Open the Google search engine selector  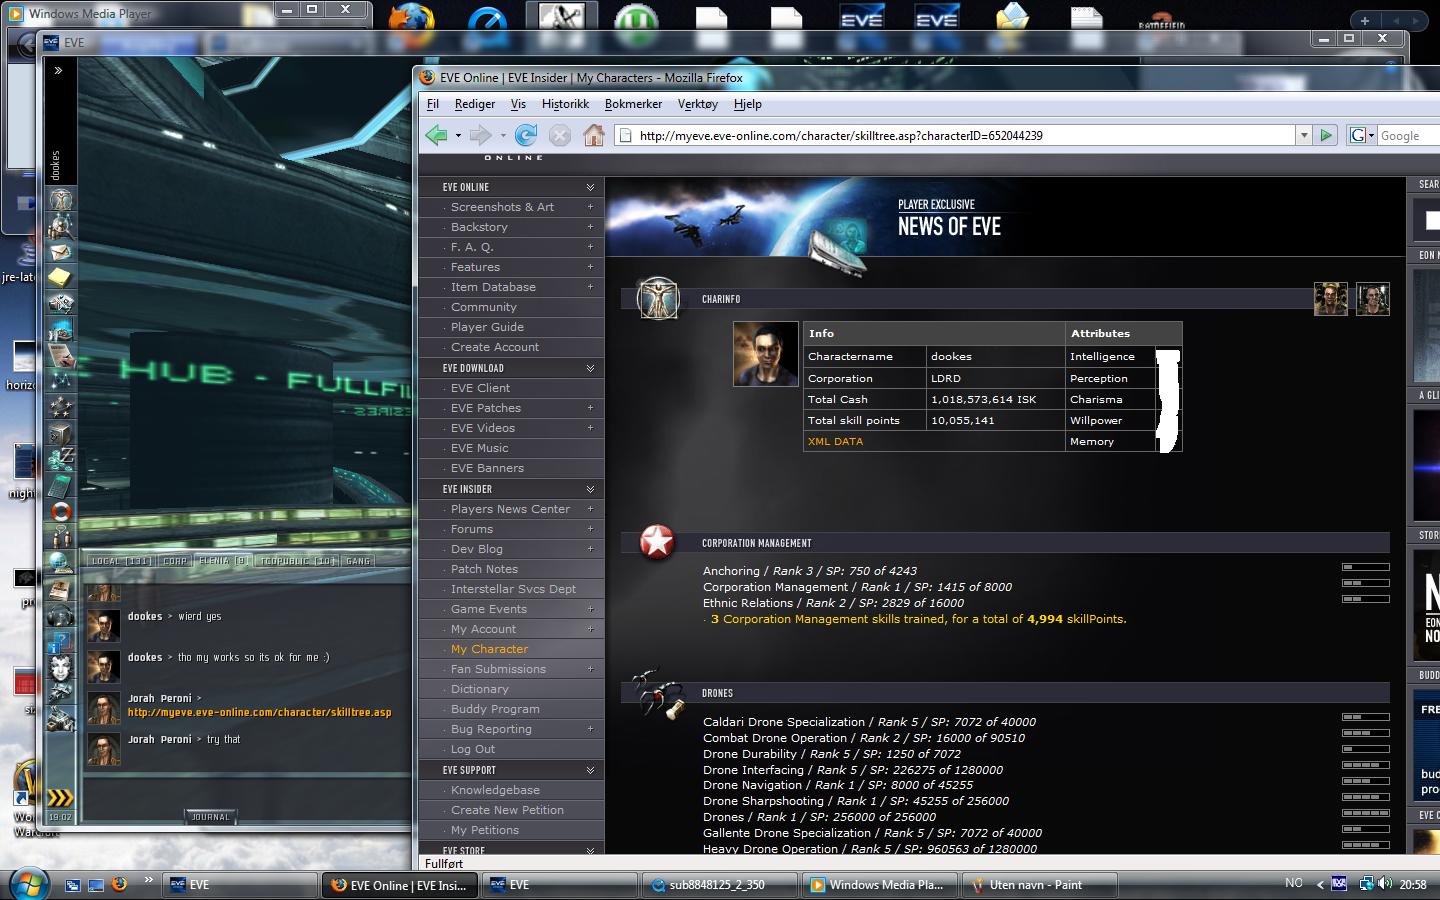click(1362, 135)
